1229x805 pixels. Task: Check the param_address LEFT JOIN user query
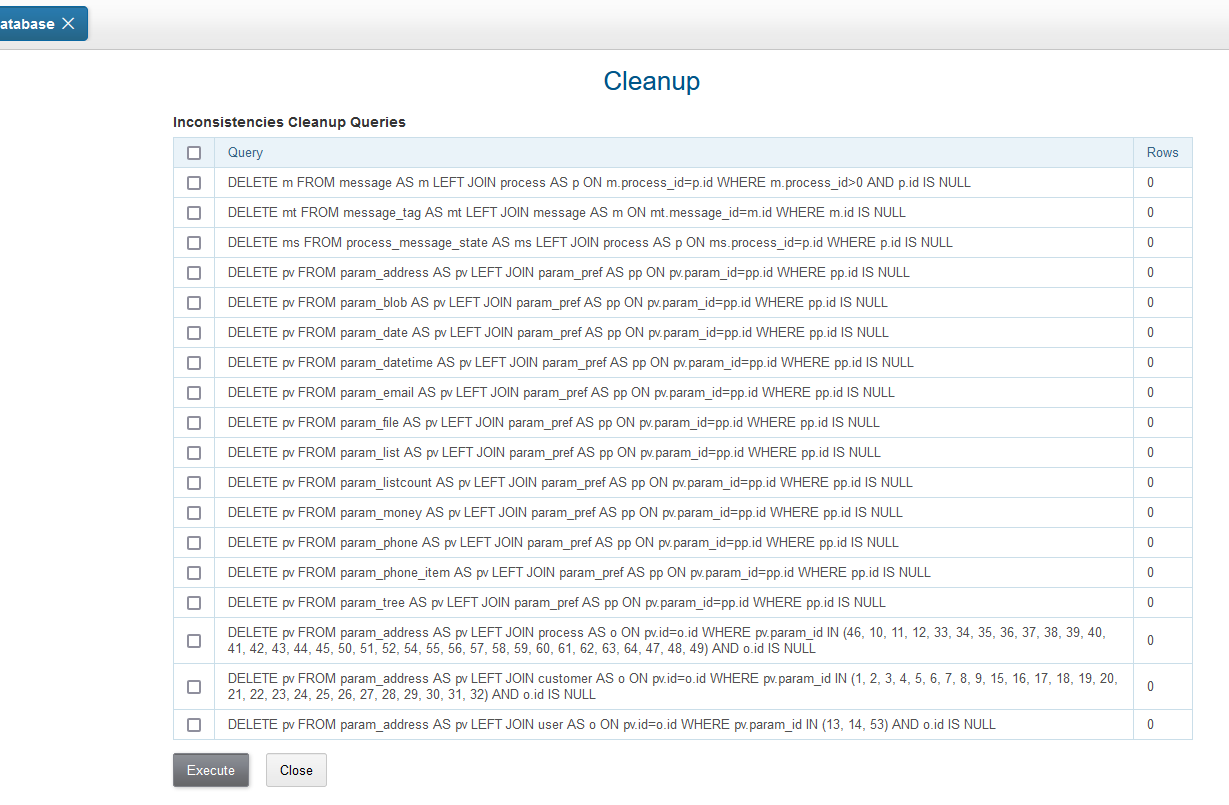[x=194, y=725]
